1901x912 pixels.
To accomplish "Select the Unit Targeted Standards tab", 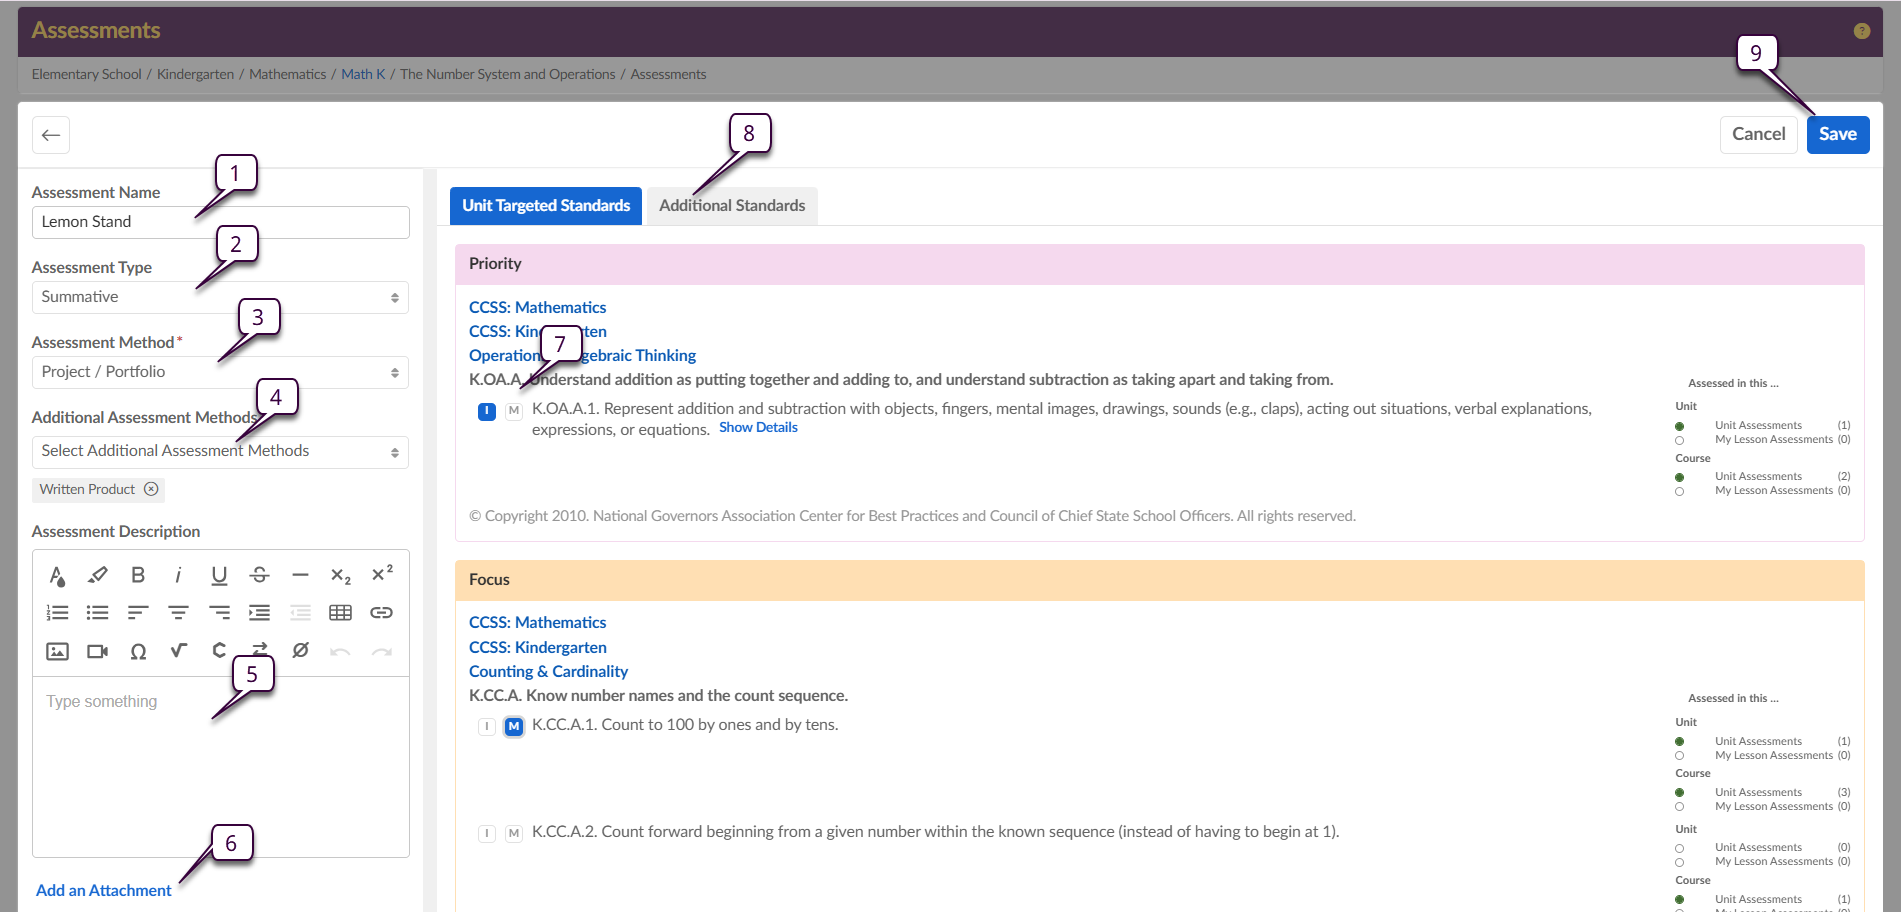I will tap(545, 206).
